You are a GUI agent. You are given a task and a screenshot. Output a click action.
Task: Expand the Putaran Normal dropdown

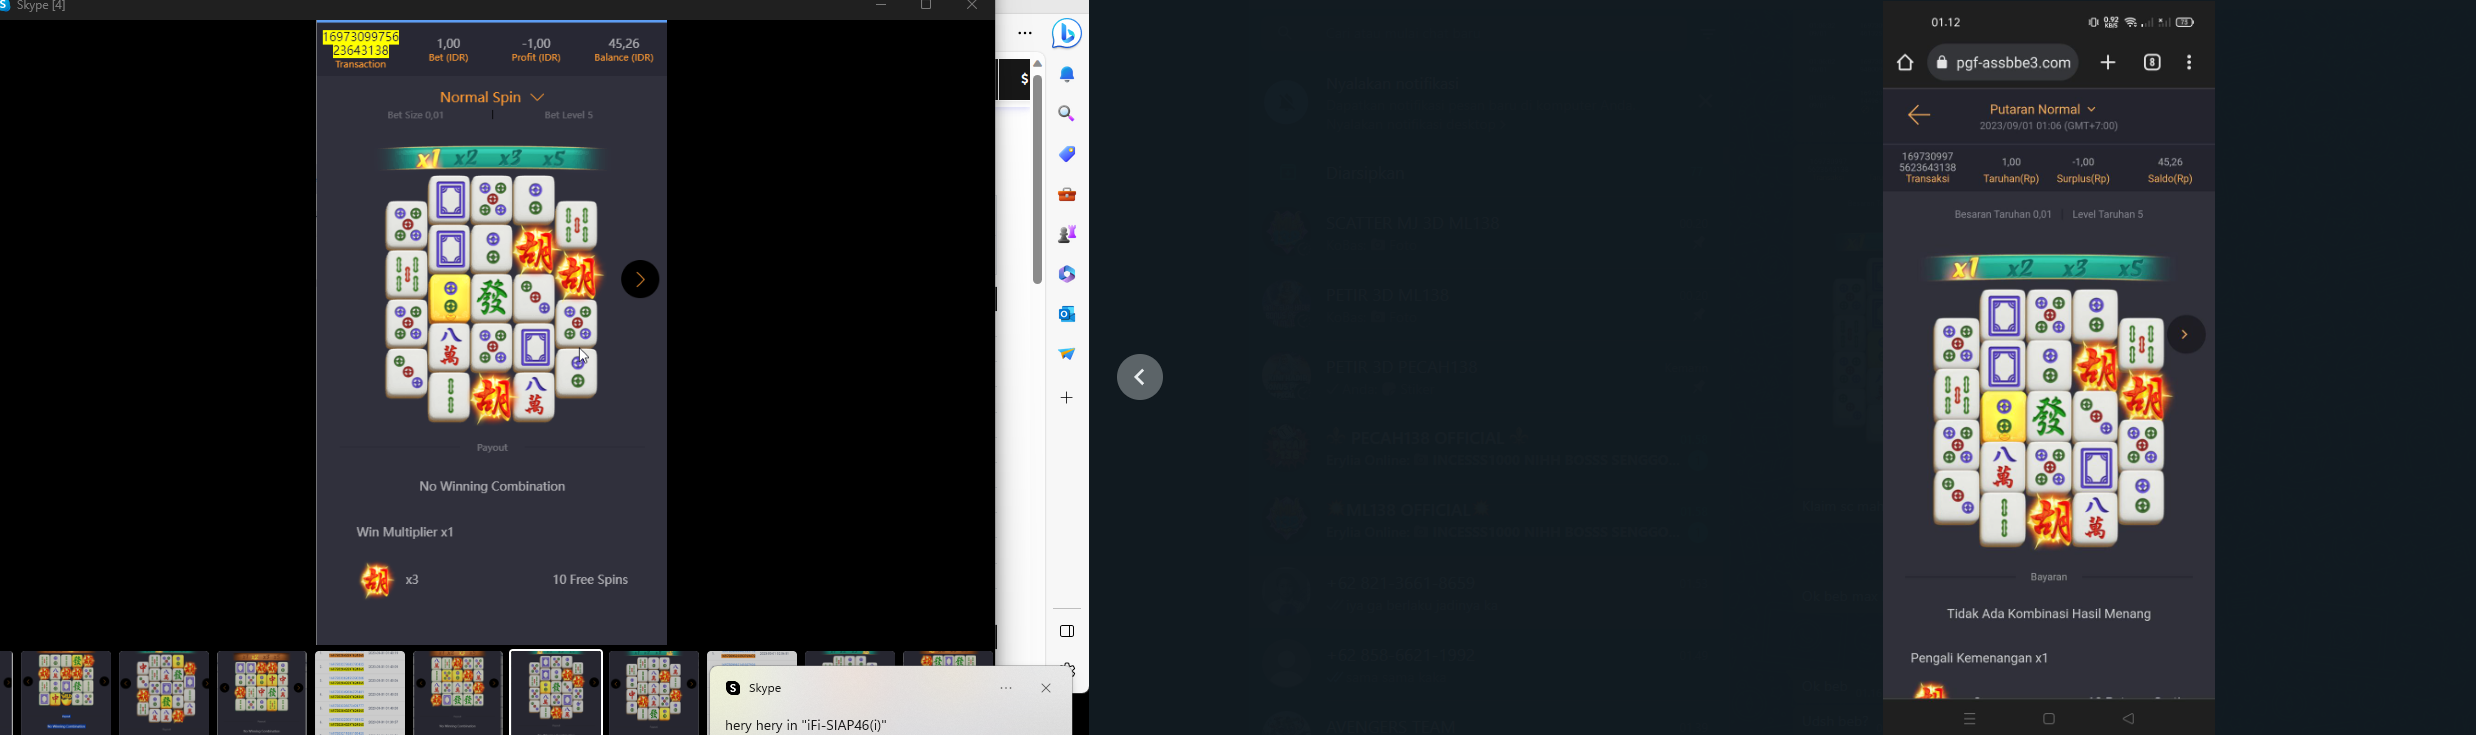pyautogui.click(x=2043, y=109)
